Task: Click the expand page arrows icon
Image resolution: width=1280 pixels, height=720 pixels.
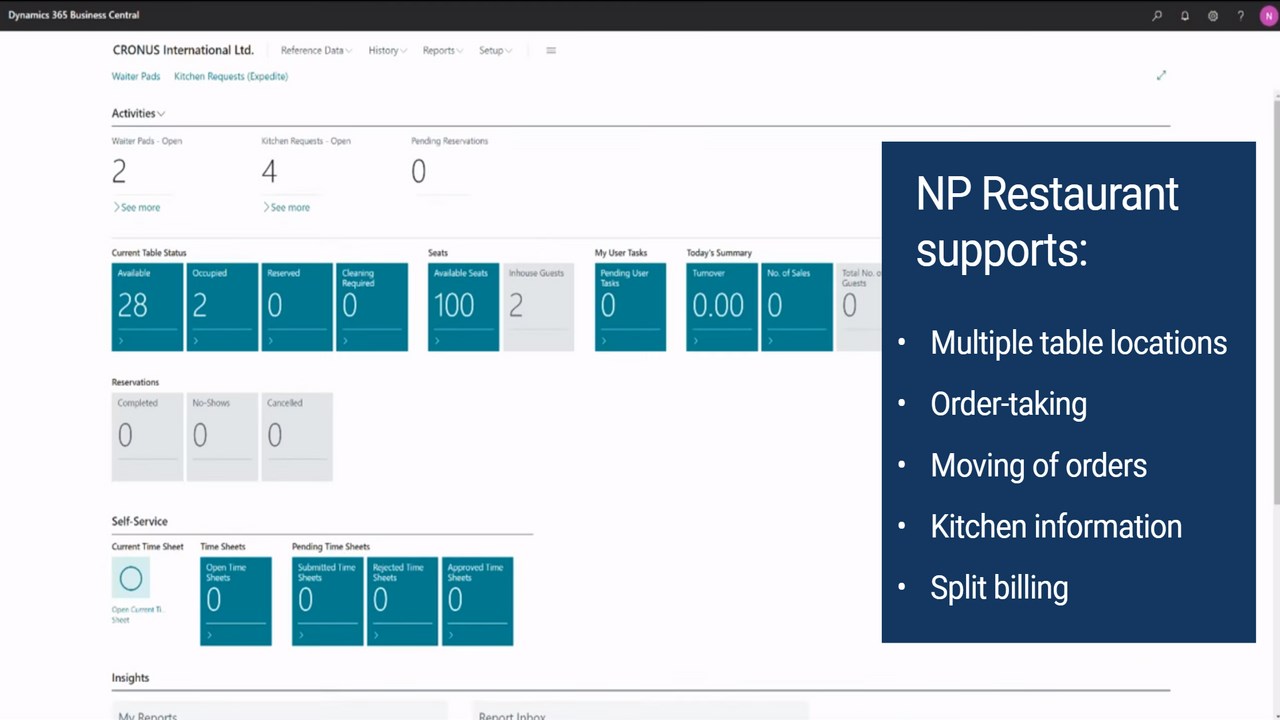Action: [1161, 75]
